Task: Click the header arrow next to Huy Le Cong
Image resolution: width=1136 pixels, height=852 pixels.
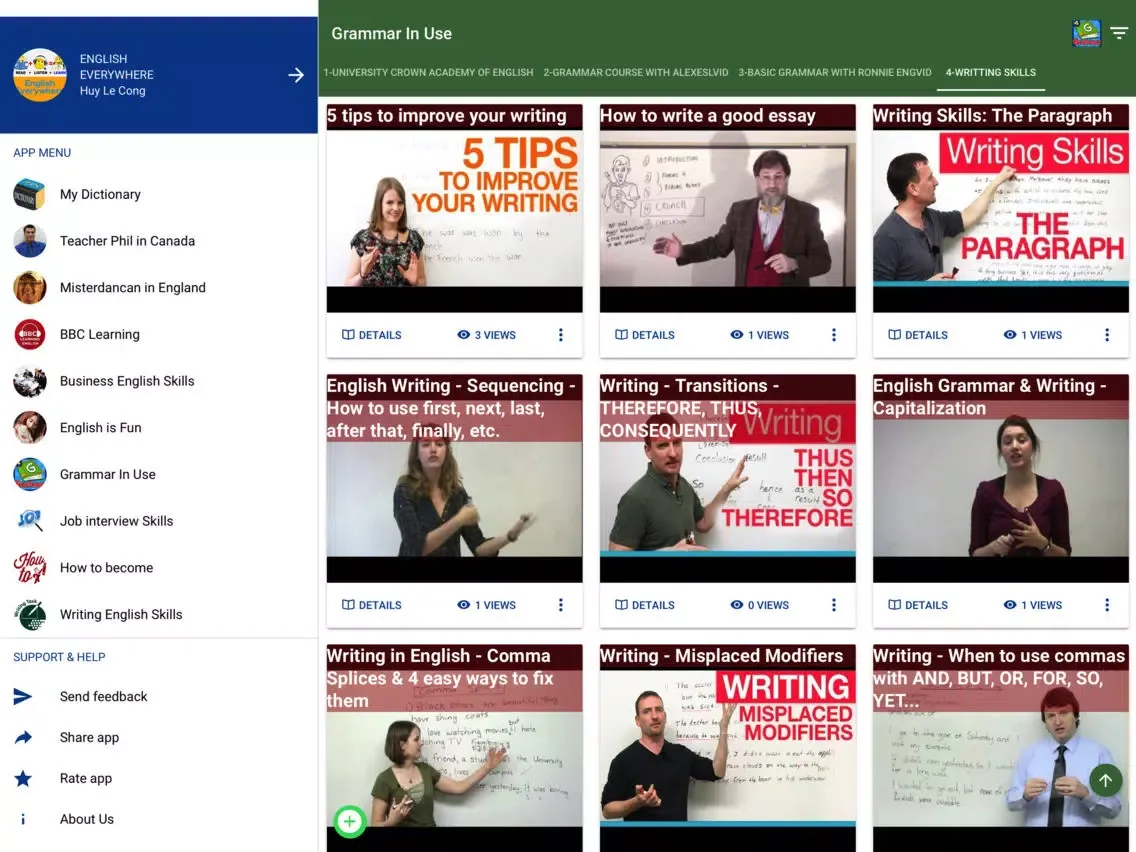Action: [296, 75]
